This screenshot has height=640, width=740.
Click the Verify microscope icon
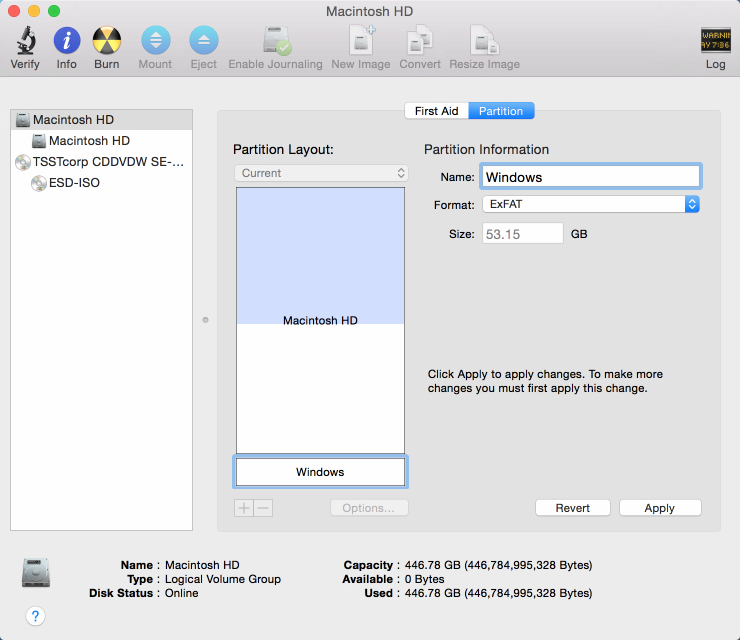click(x=25, y=40)
